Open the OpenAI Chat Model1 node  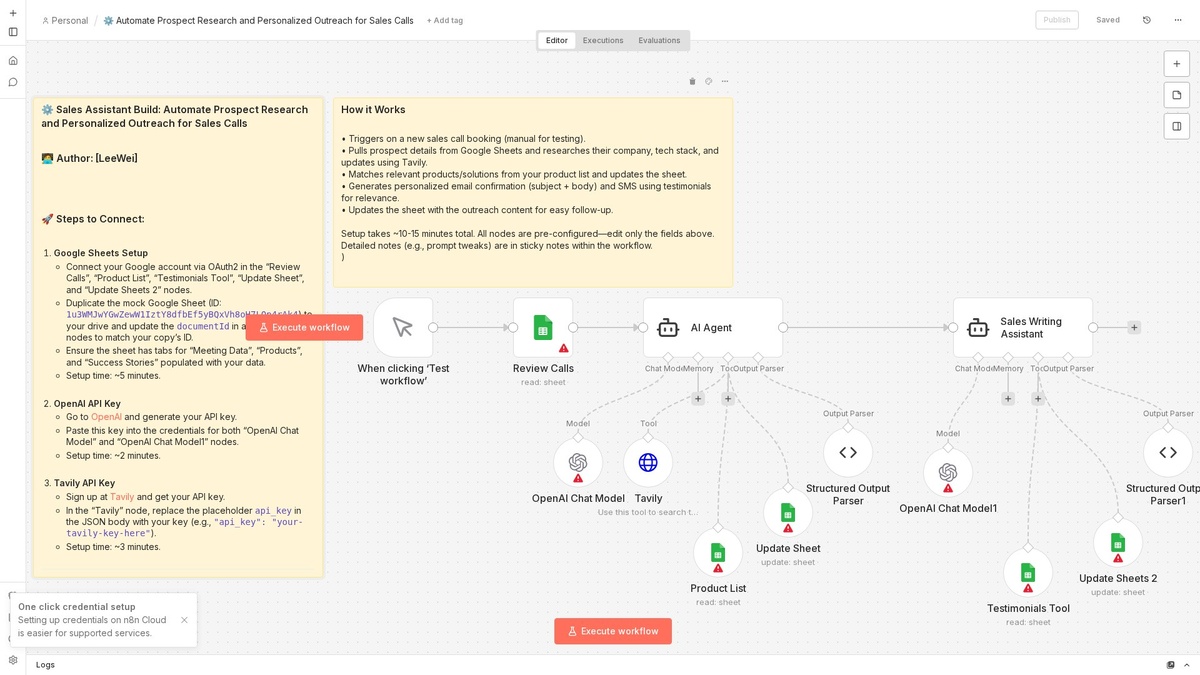coord(948,472)
